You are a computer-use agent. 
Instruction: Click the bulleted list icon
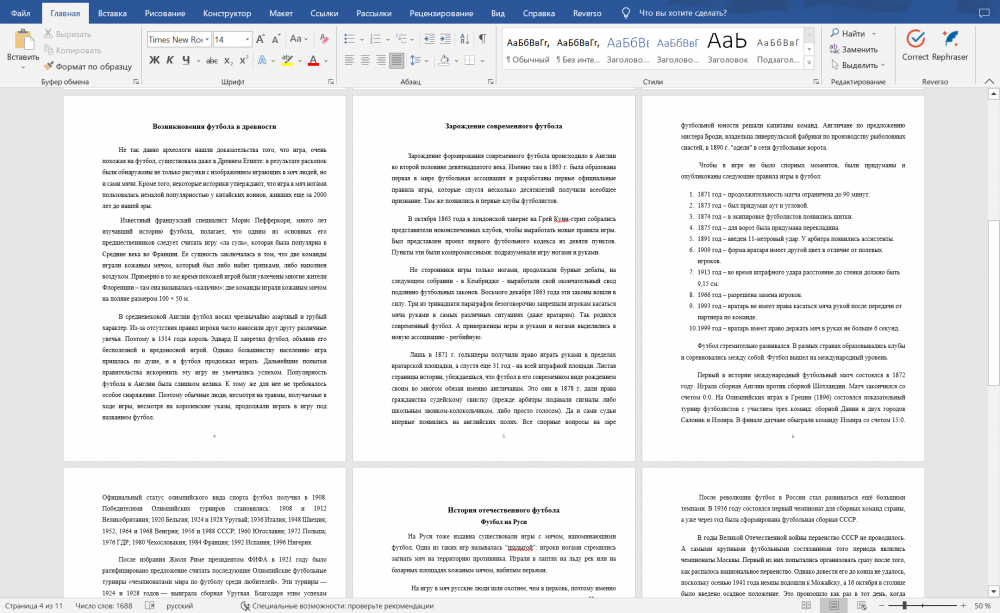[x=349, y=40]
